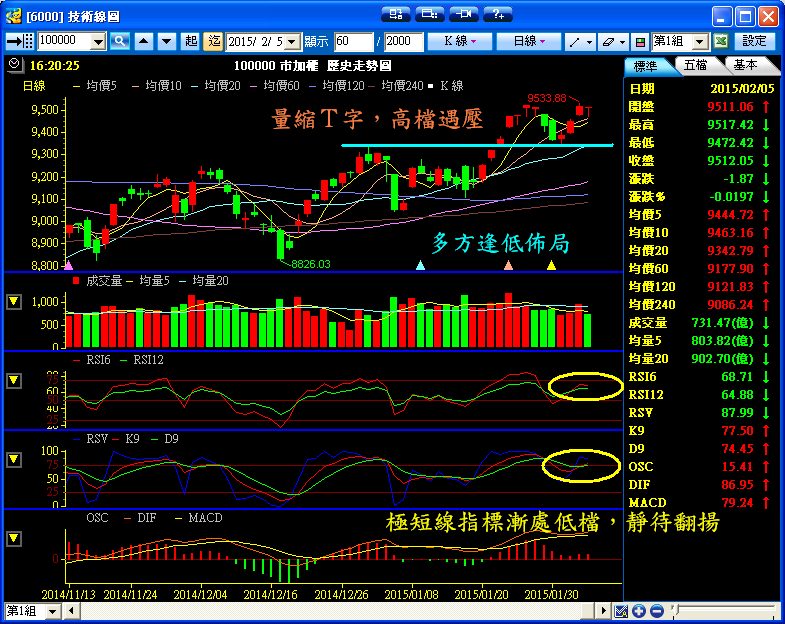Click the 設定 settings button
The image size is (785, 624).
(x=755, y=41)
